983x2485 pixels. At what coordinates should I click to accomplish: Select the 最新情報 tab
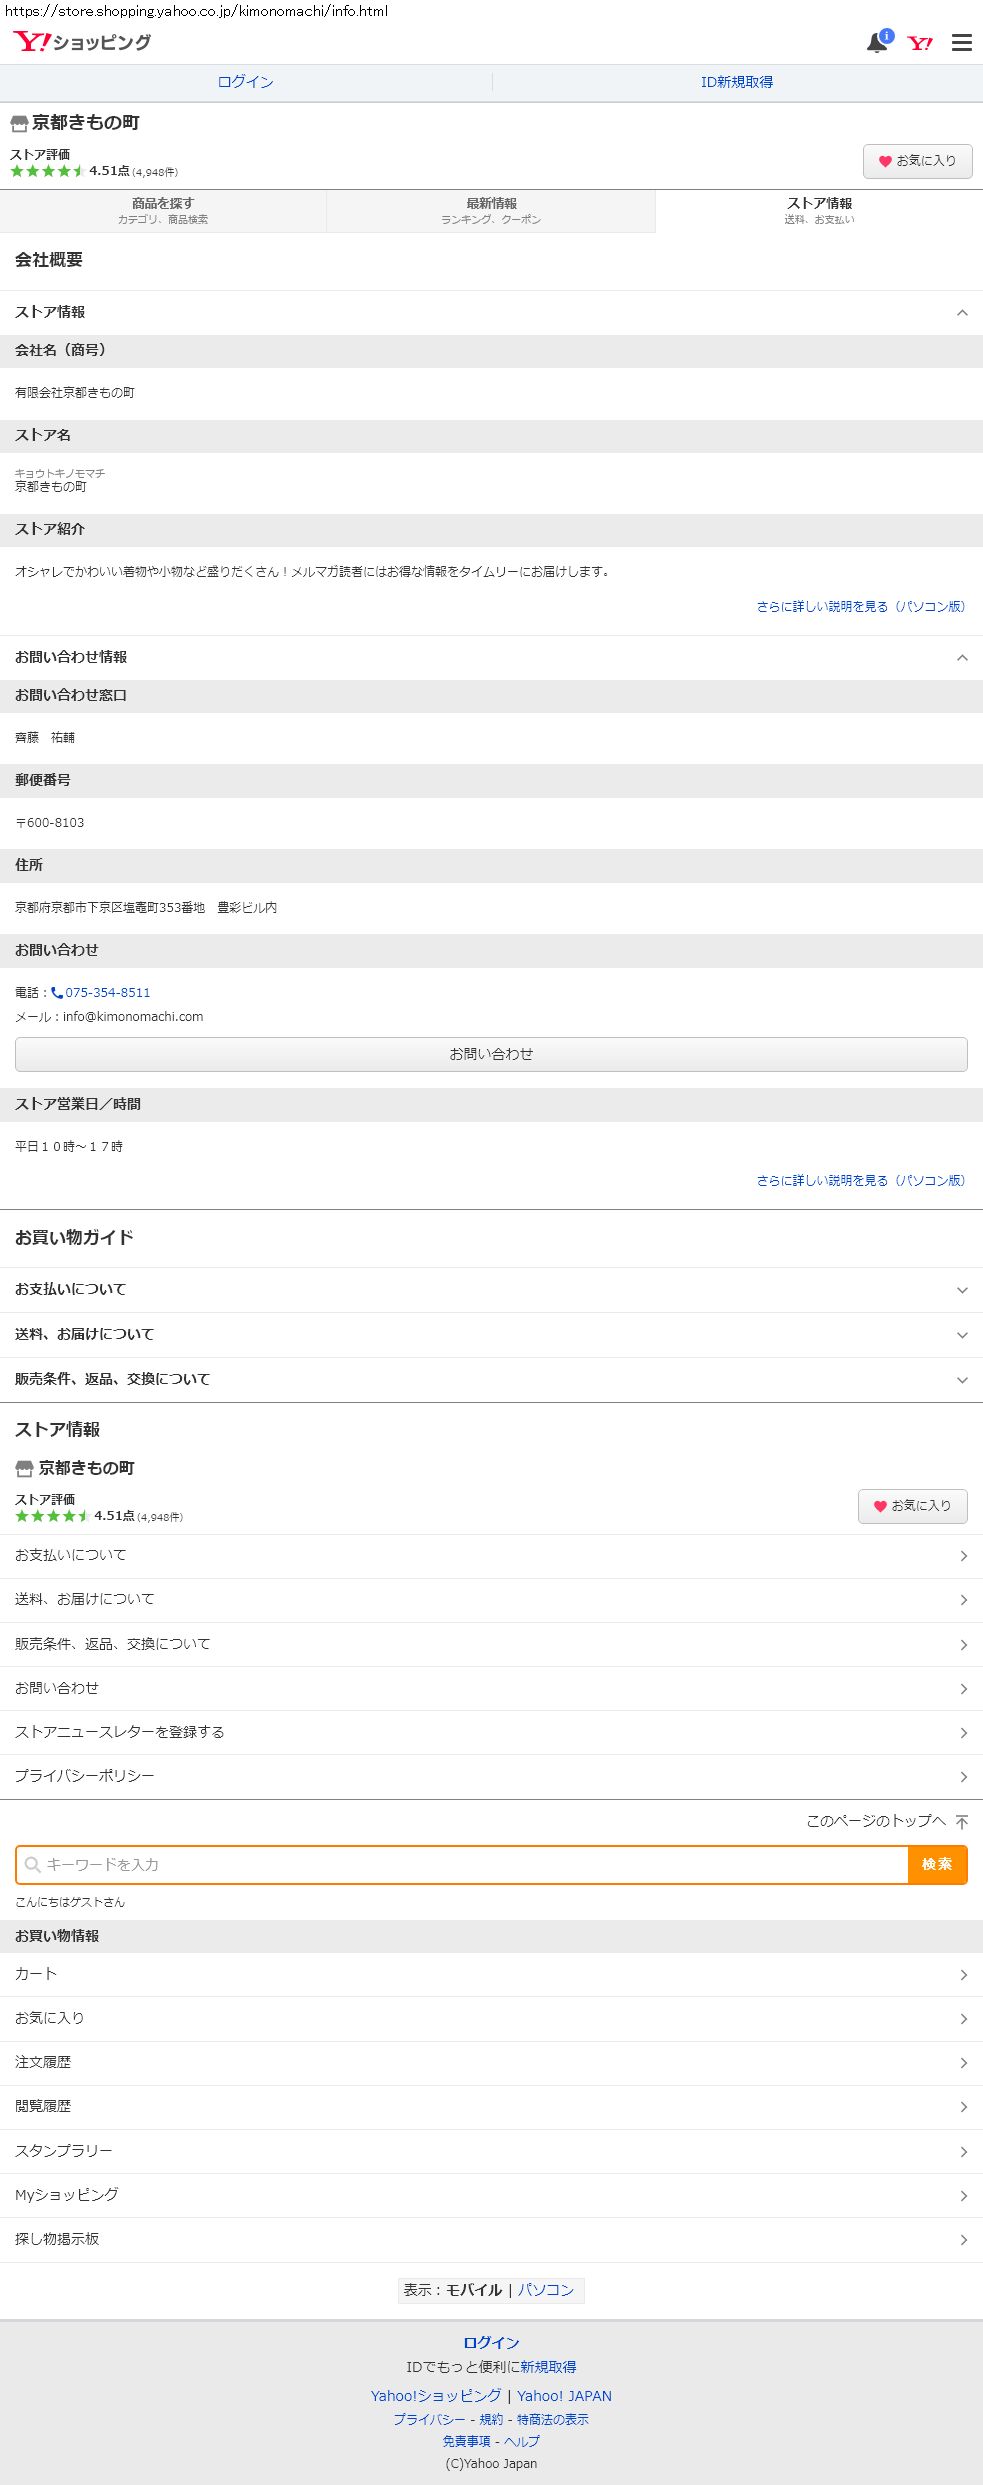click(491, 211)
